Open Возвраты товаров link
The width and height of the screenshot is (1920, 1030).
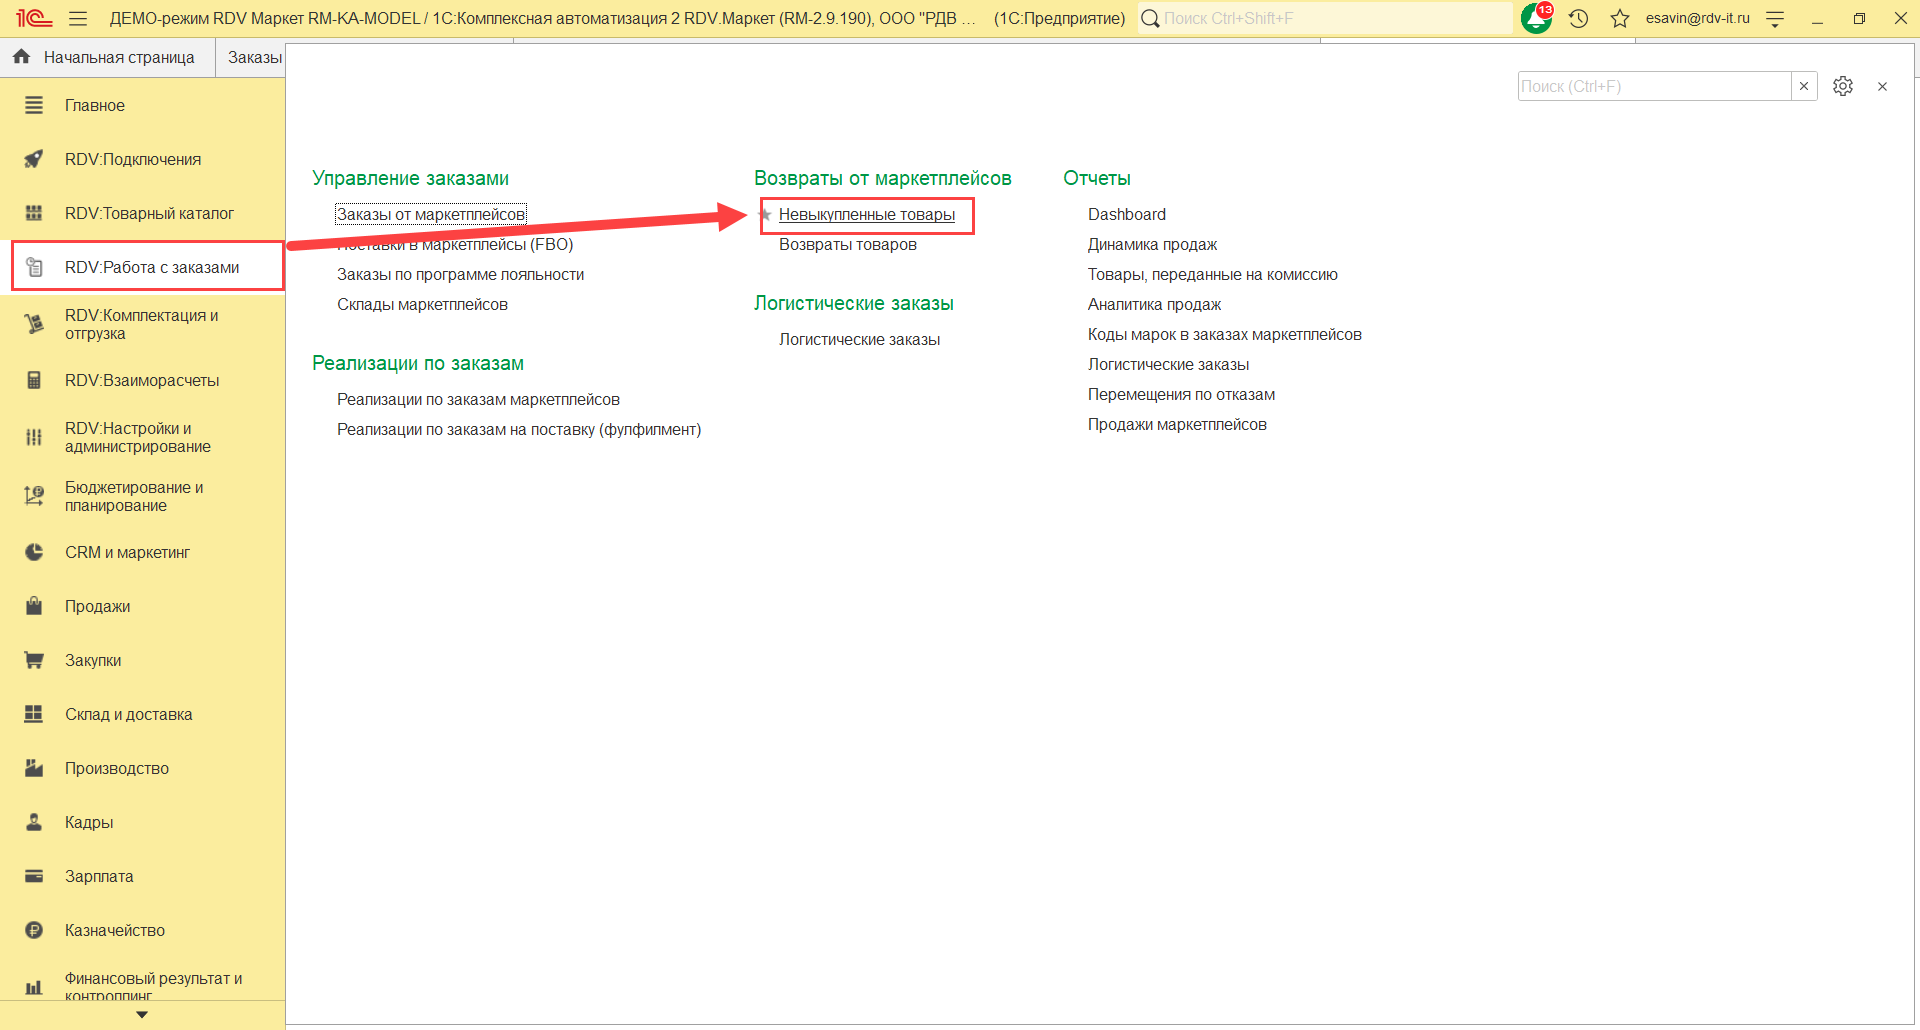pos(847,245)
